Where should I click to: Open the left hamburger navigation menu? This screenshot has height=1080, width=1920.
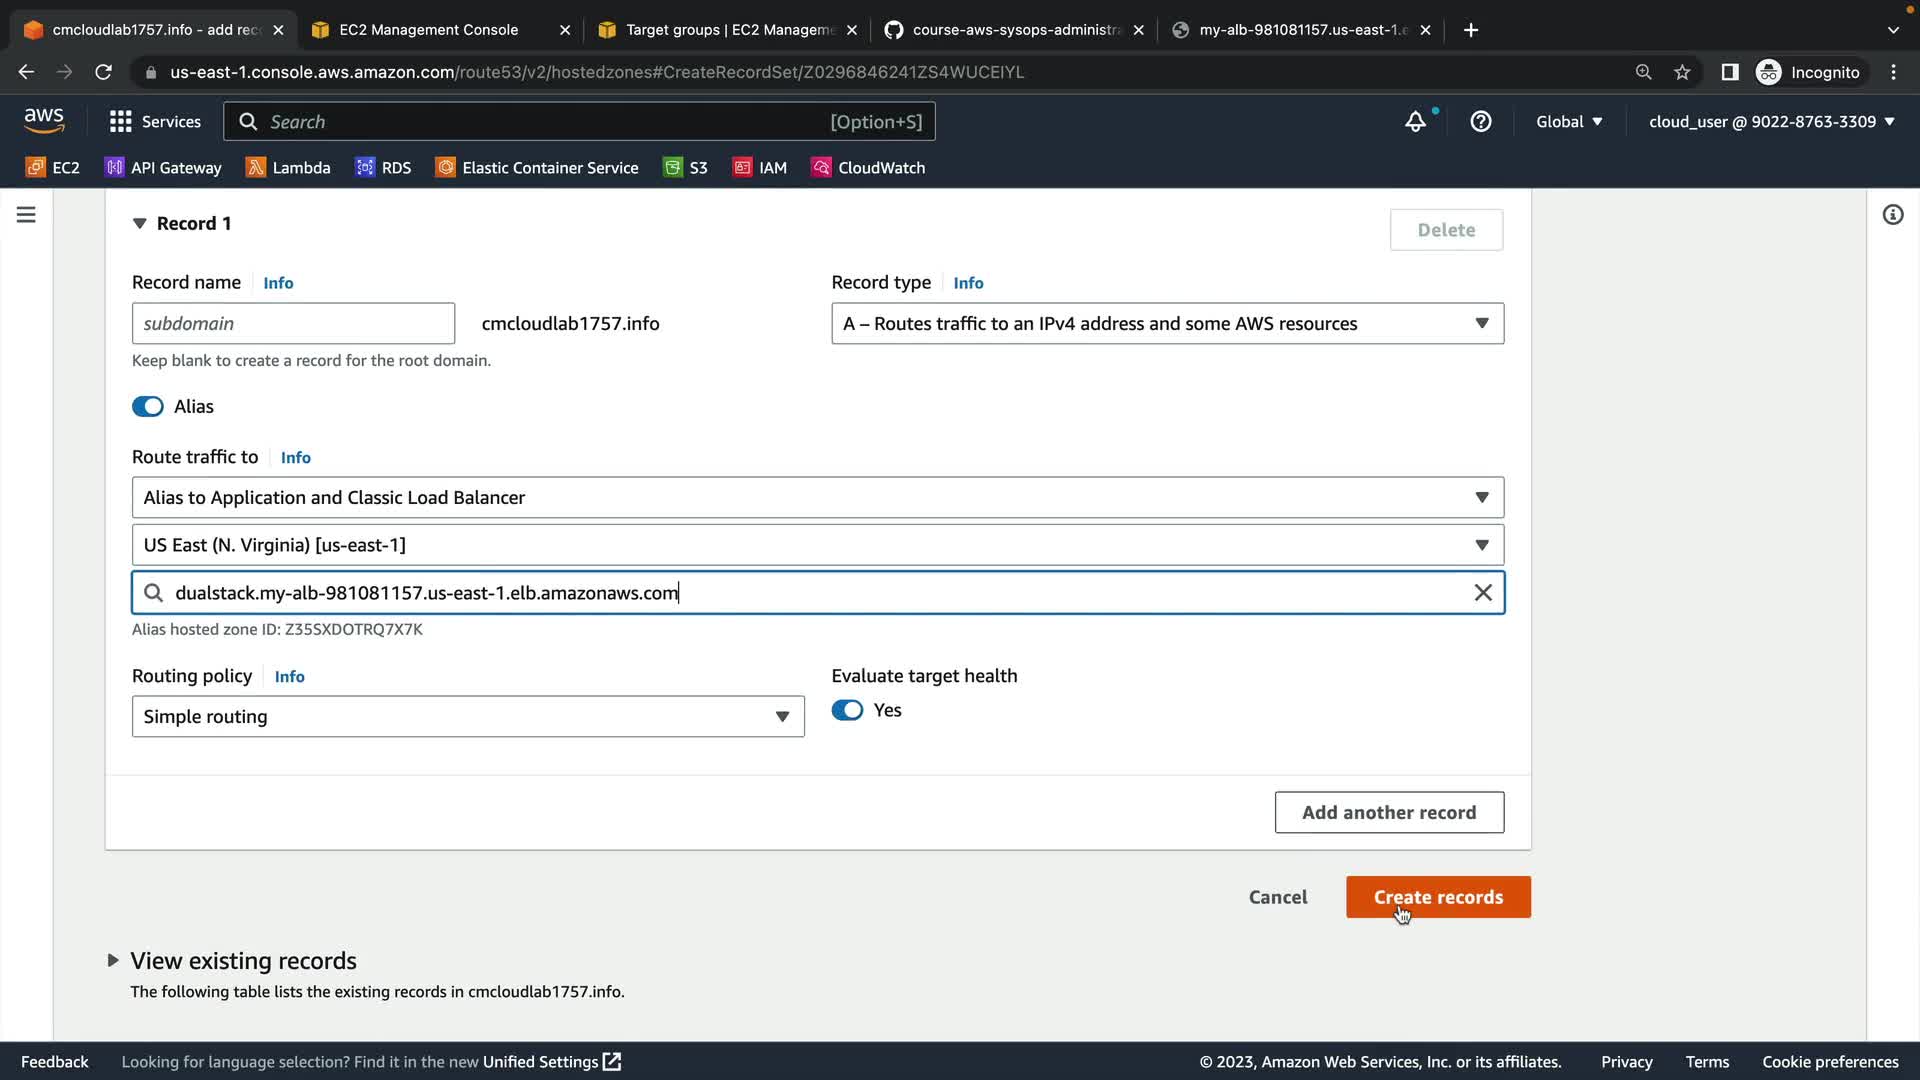pyautogui.click(x=26, y=215)
